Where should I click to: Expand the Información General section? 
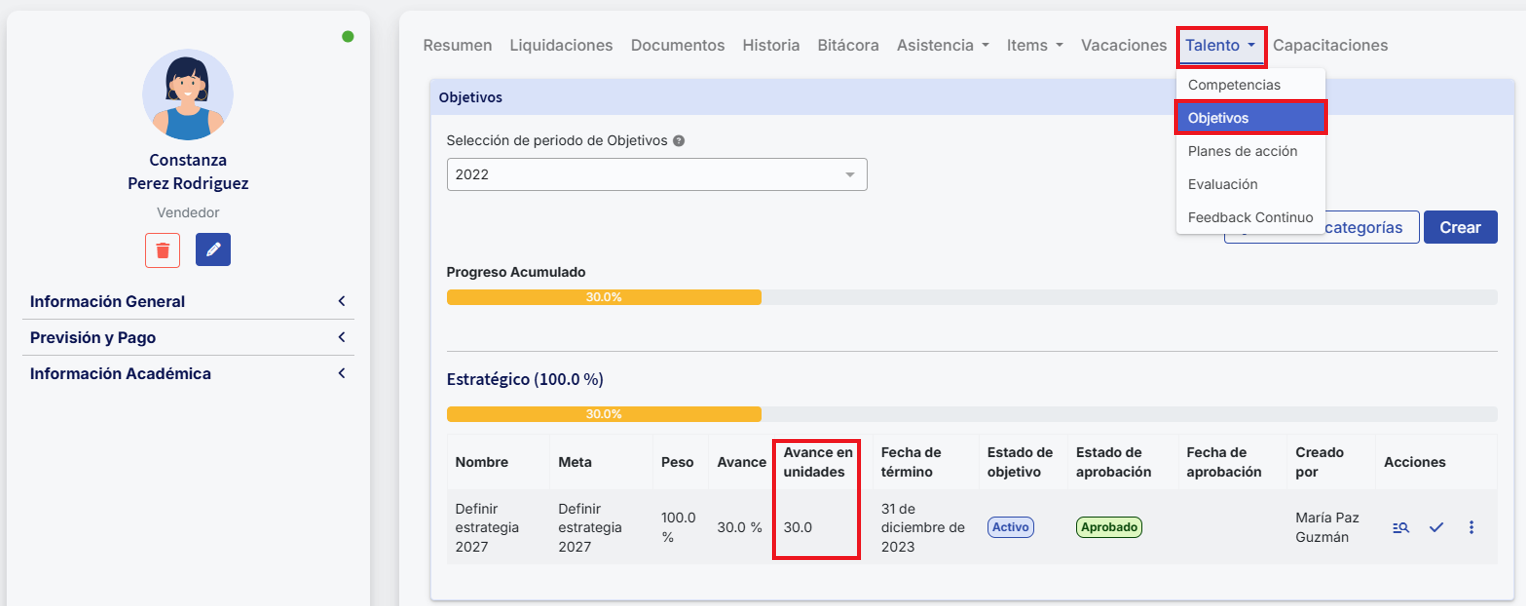click(x=188, y=302)
